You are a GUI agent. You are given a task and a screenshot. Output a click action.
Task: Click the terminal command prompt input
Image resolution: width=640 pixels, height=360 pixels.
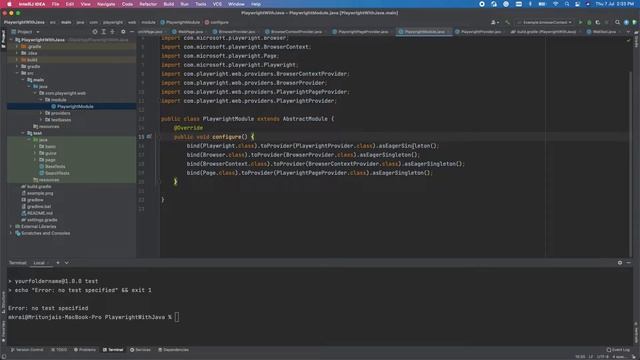[x=177, y=317]
